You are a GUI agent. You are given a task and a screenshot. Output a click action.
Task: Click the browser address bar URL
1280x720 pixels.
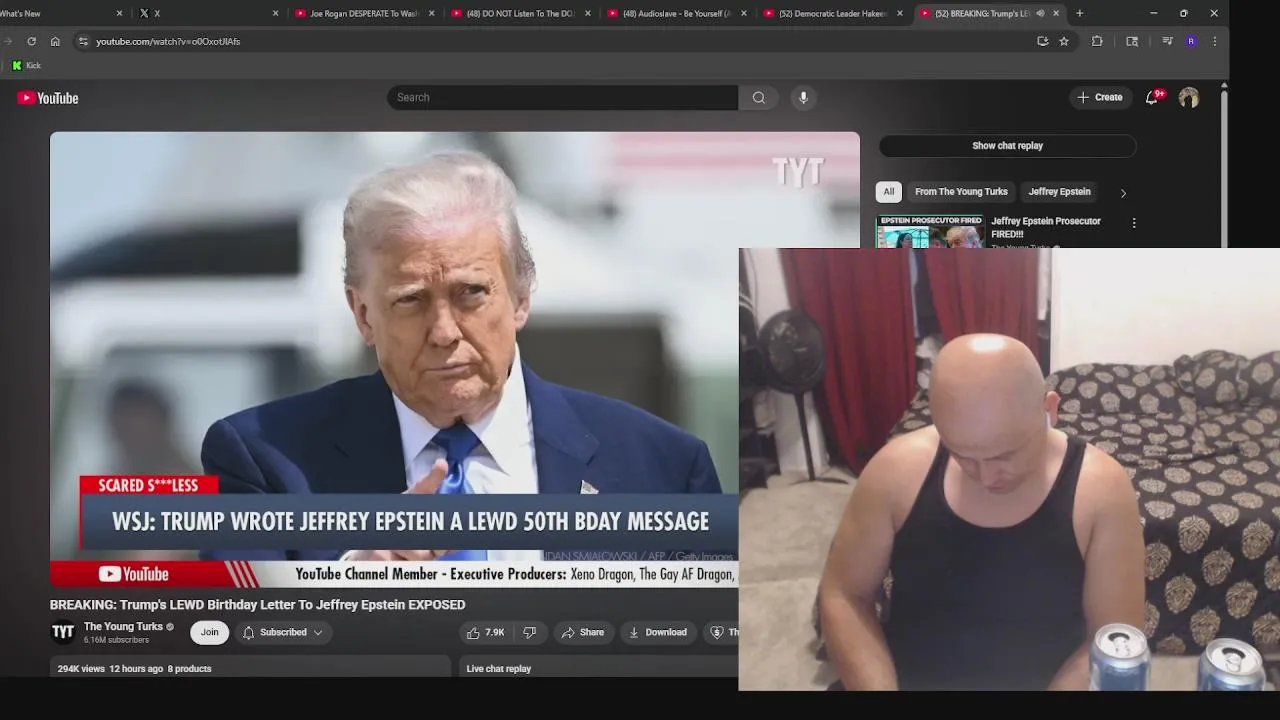(168, 41)
